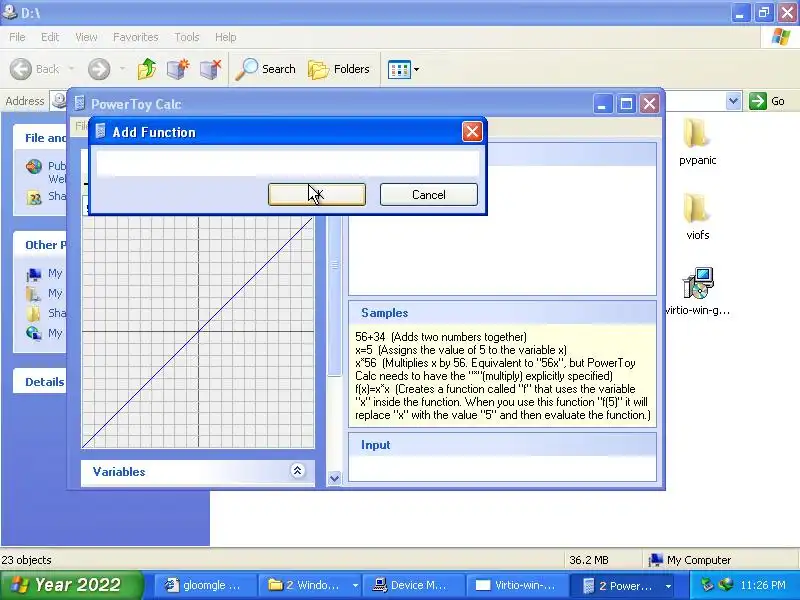
Task: Switch to gloomgle taskbar item
Action: coord(204,585)
